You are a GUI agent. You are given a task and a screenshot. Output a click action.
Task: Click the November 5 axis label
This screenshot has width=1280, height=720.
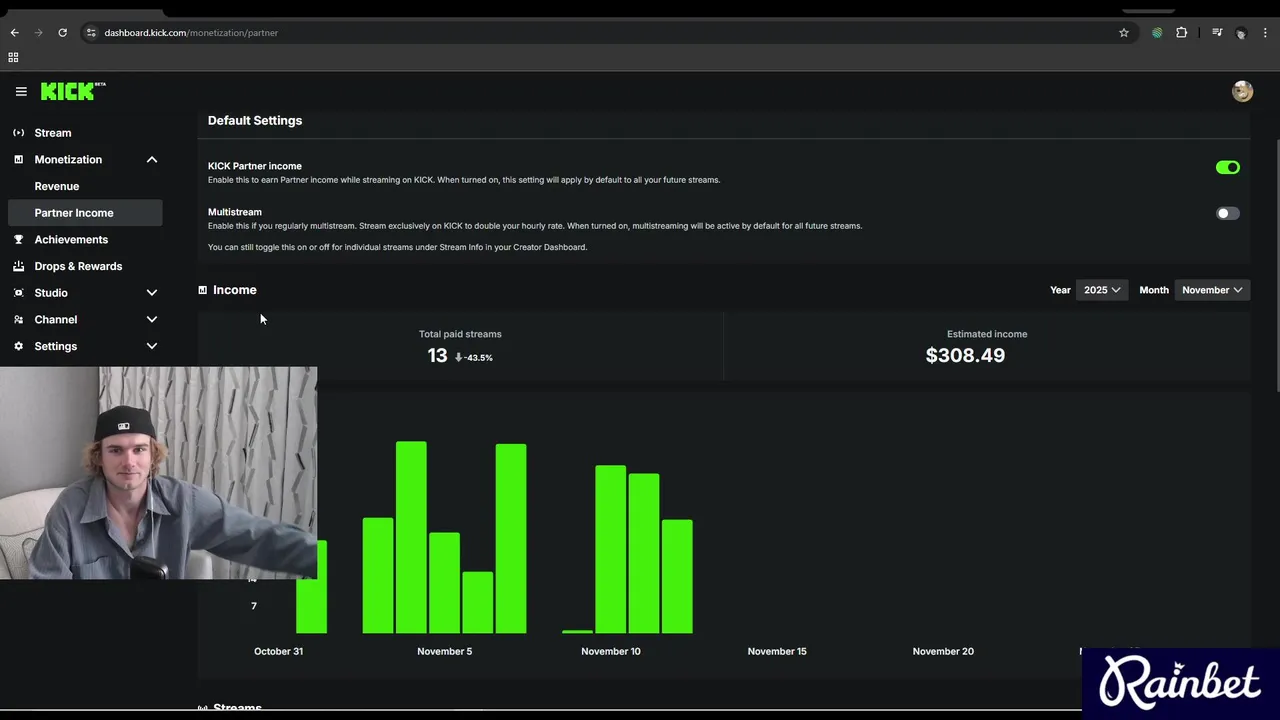(x=445, y=651)
